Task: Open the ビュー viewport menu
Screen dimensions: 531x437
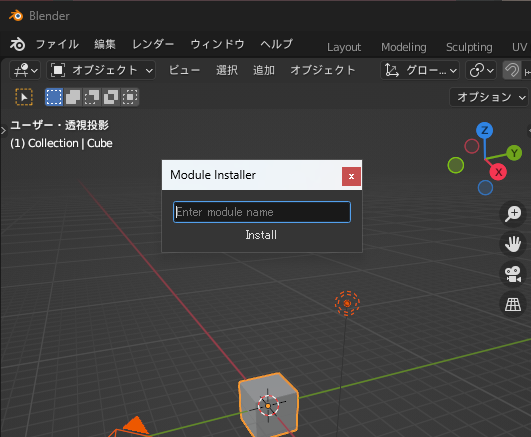Action: 185,70
